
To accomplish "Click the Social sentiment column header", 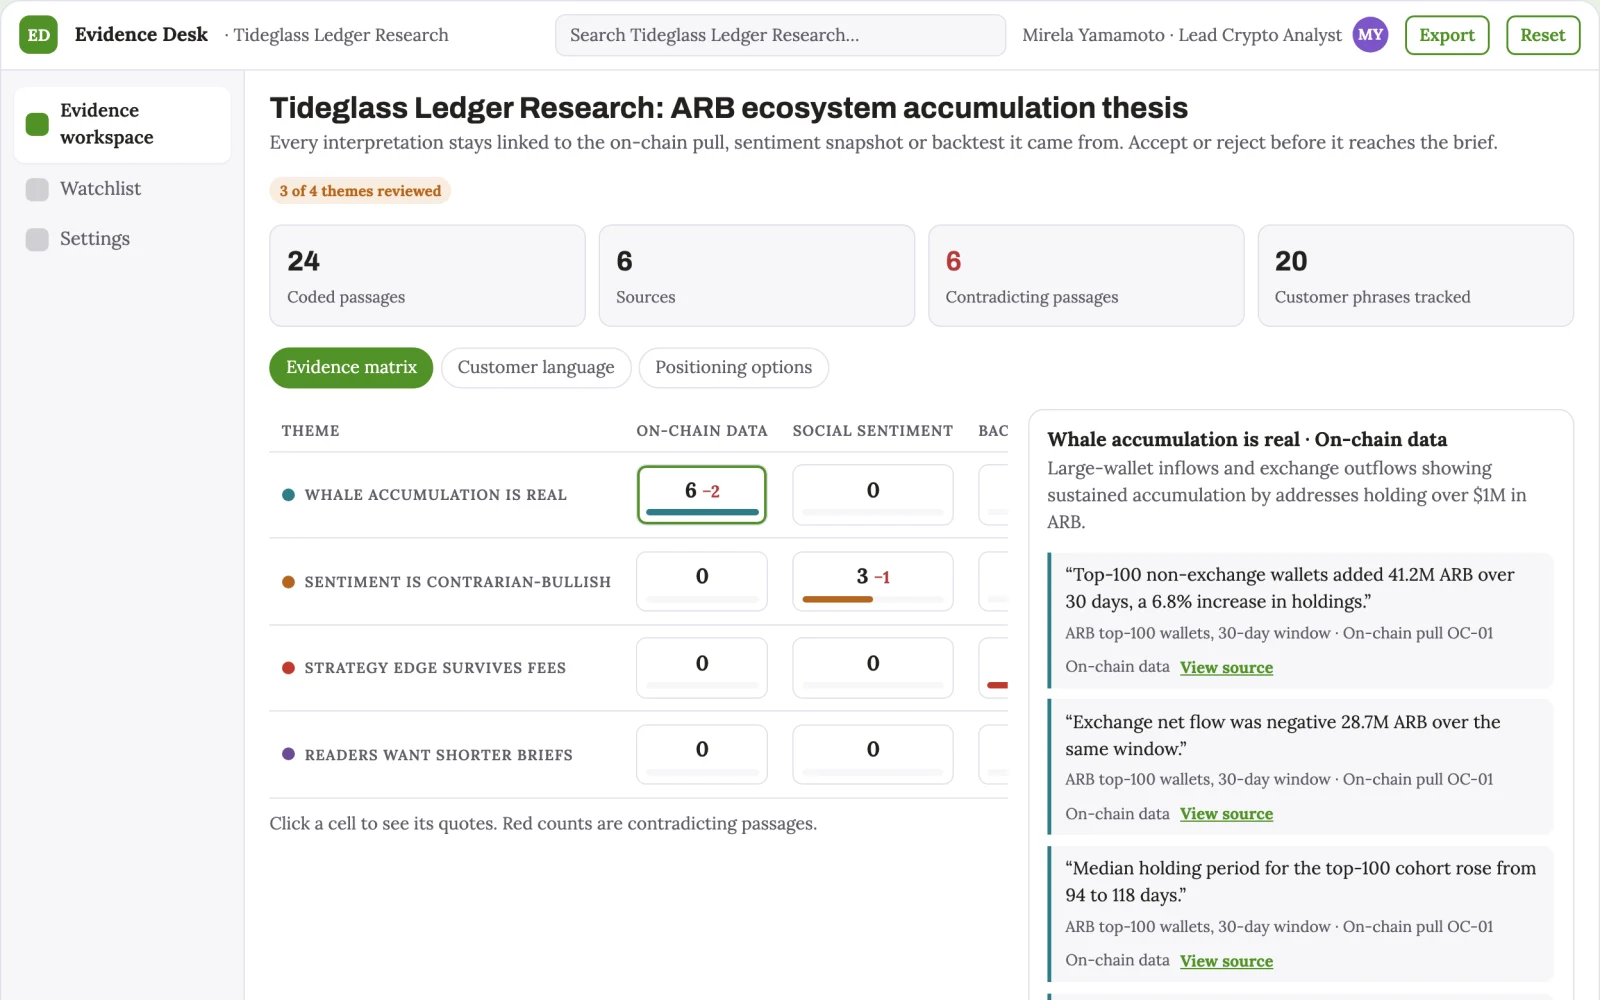I will (x=873, y=431).
